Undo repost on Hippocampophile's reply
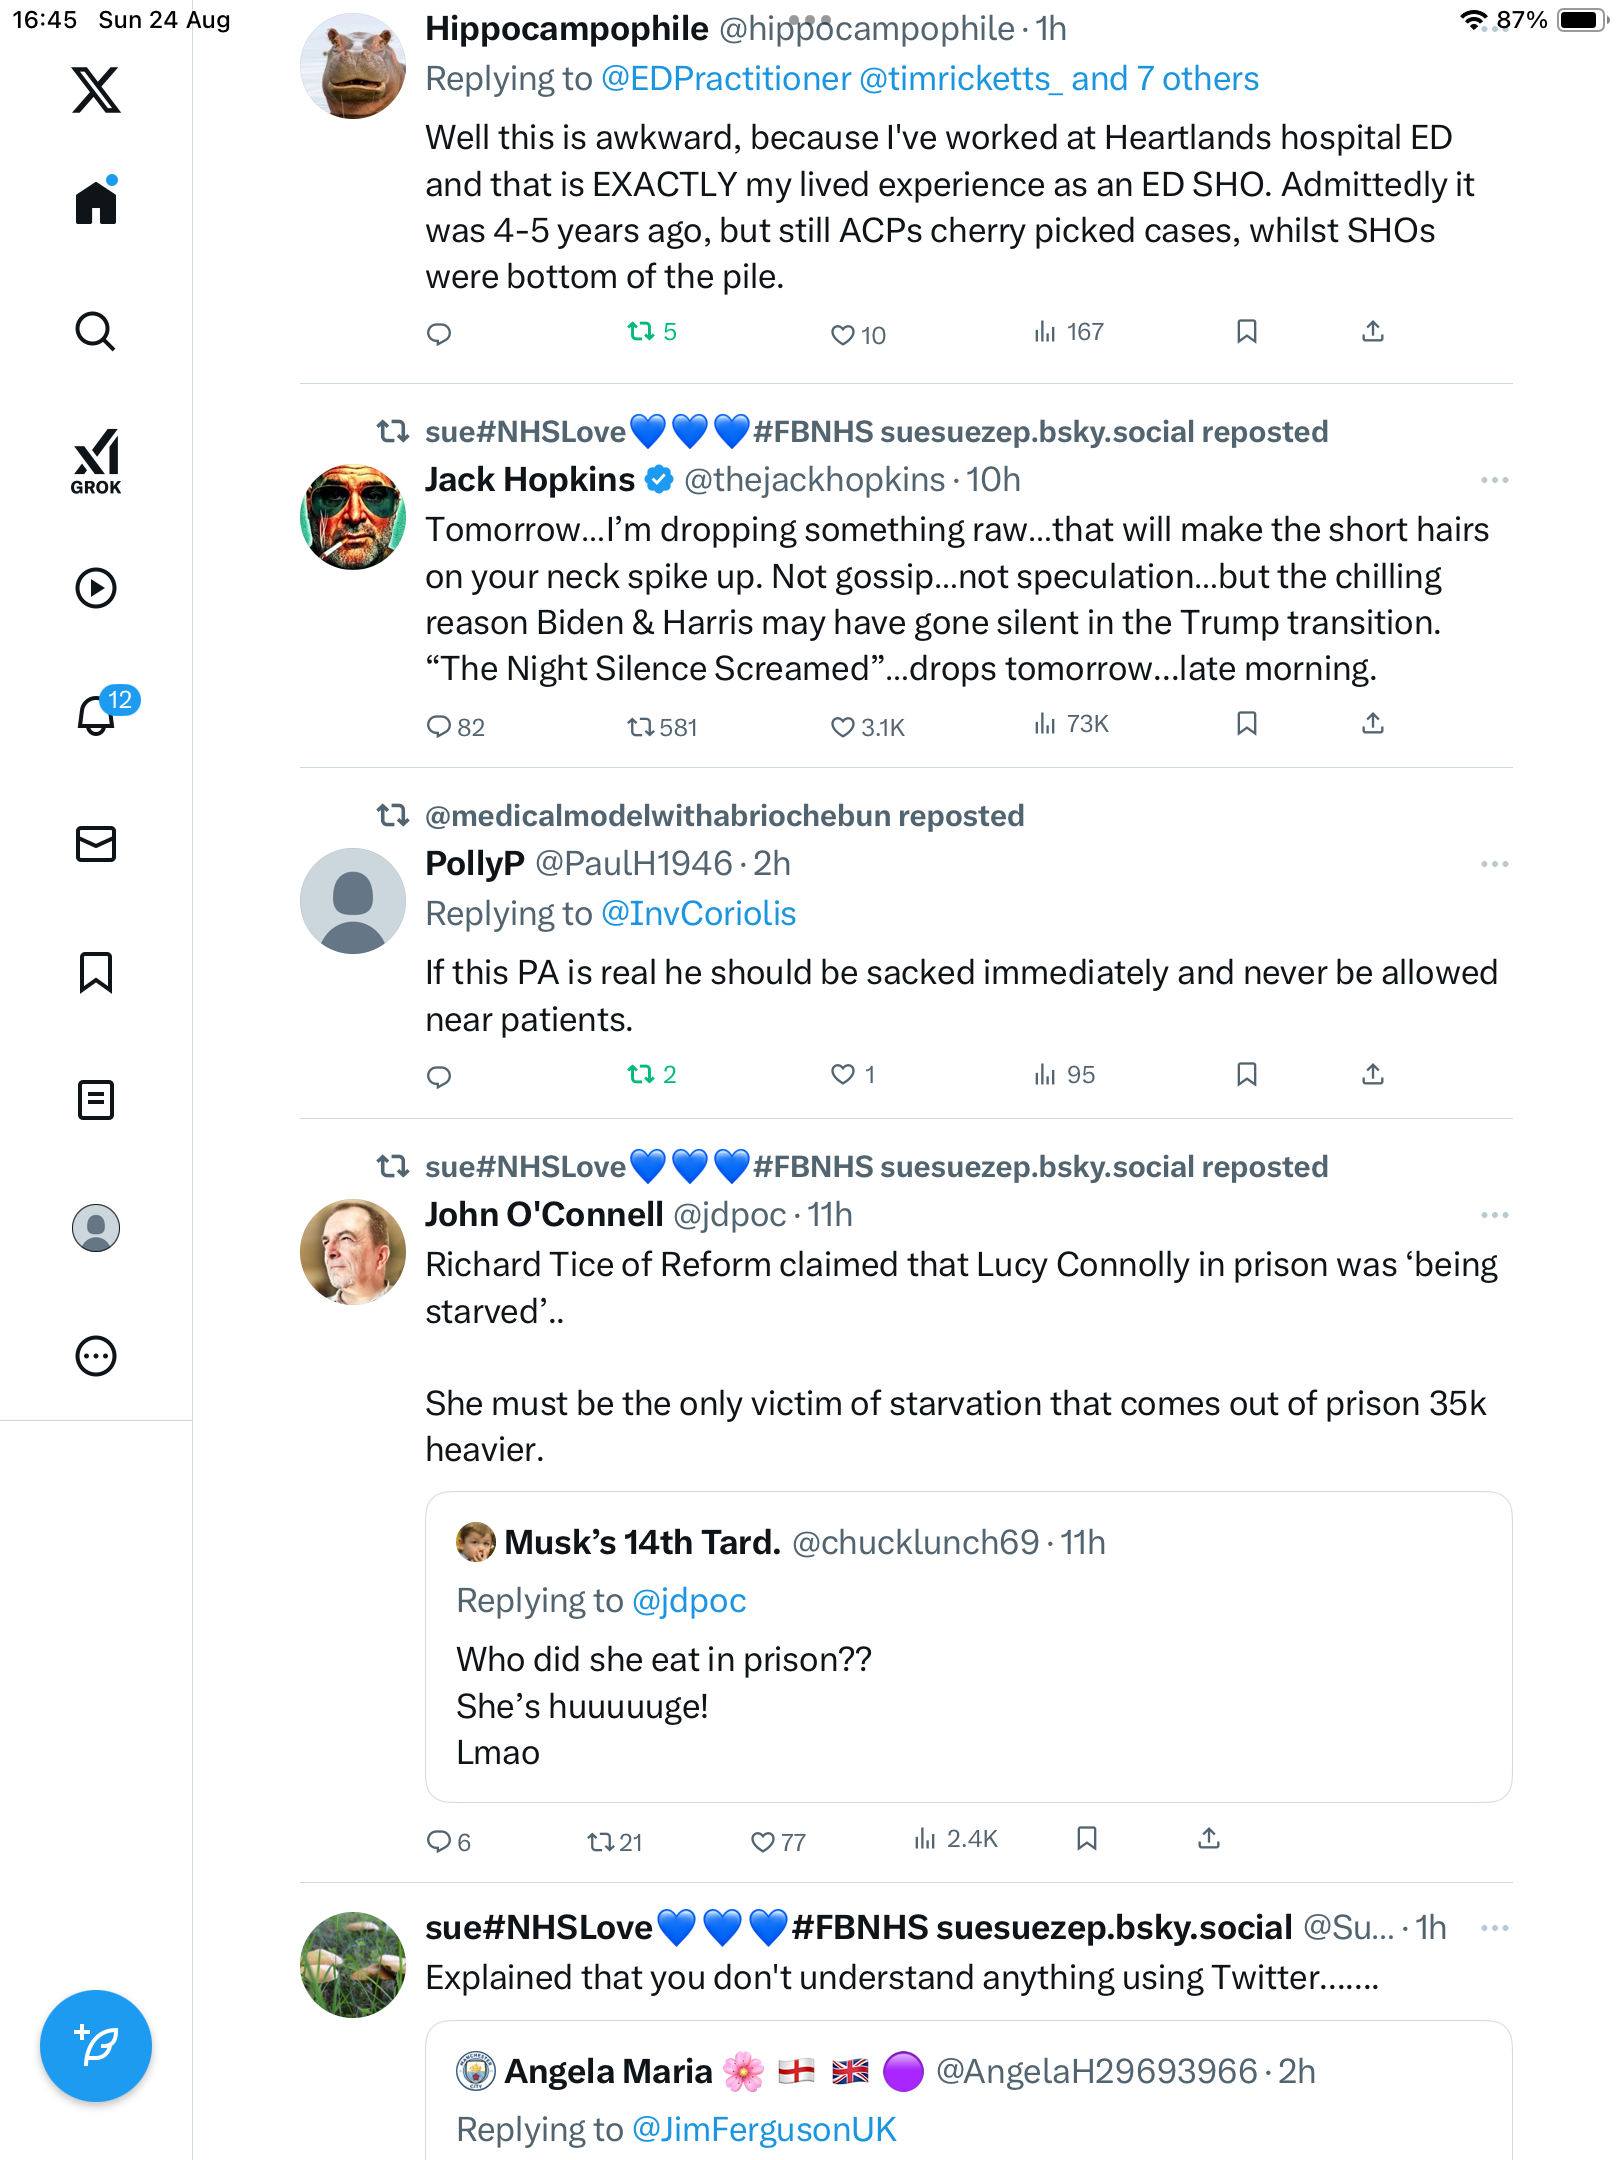The height and width of the screenshot is (2160, 1620). pos(641,332)
